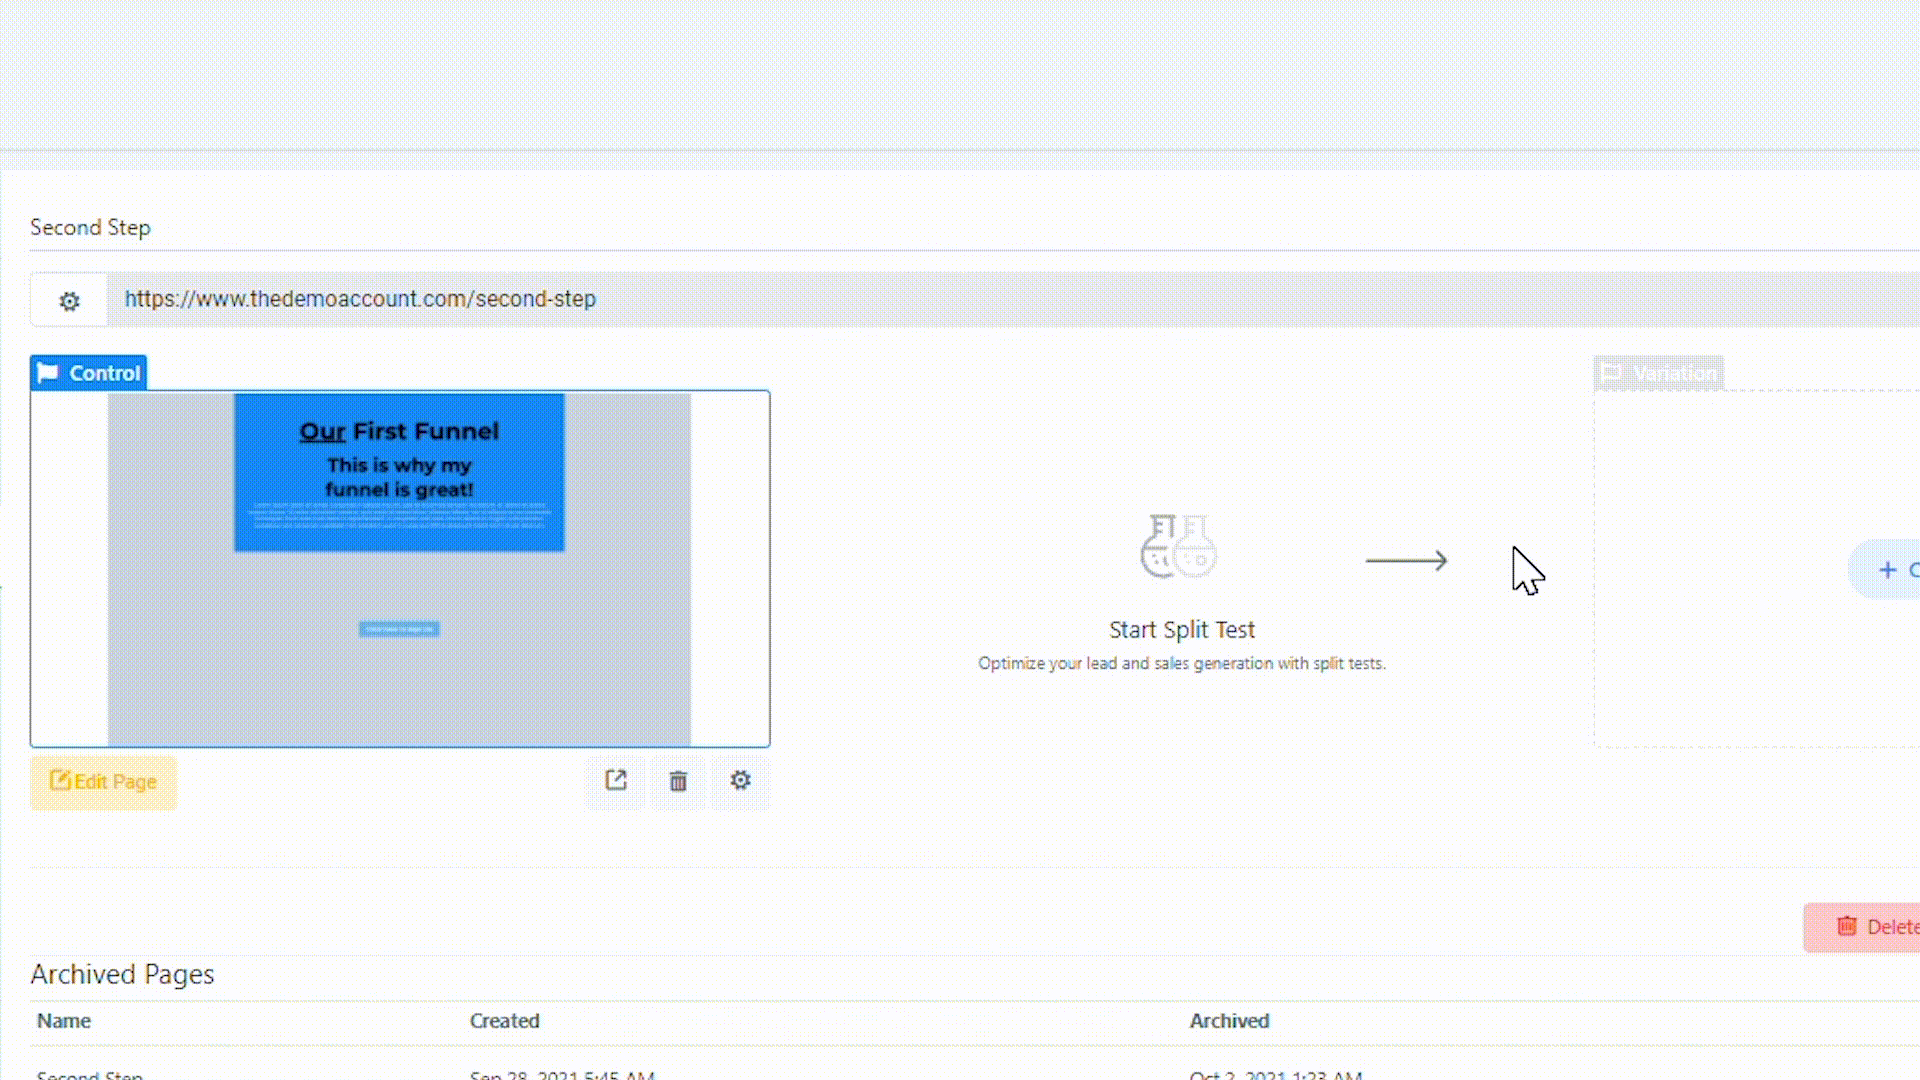Sort archived pages by Name column

coord(64,1021)
